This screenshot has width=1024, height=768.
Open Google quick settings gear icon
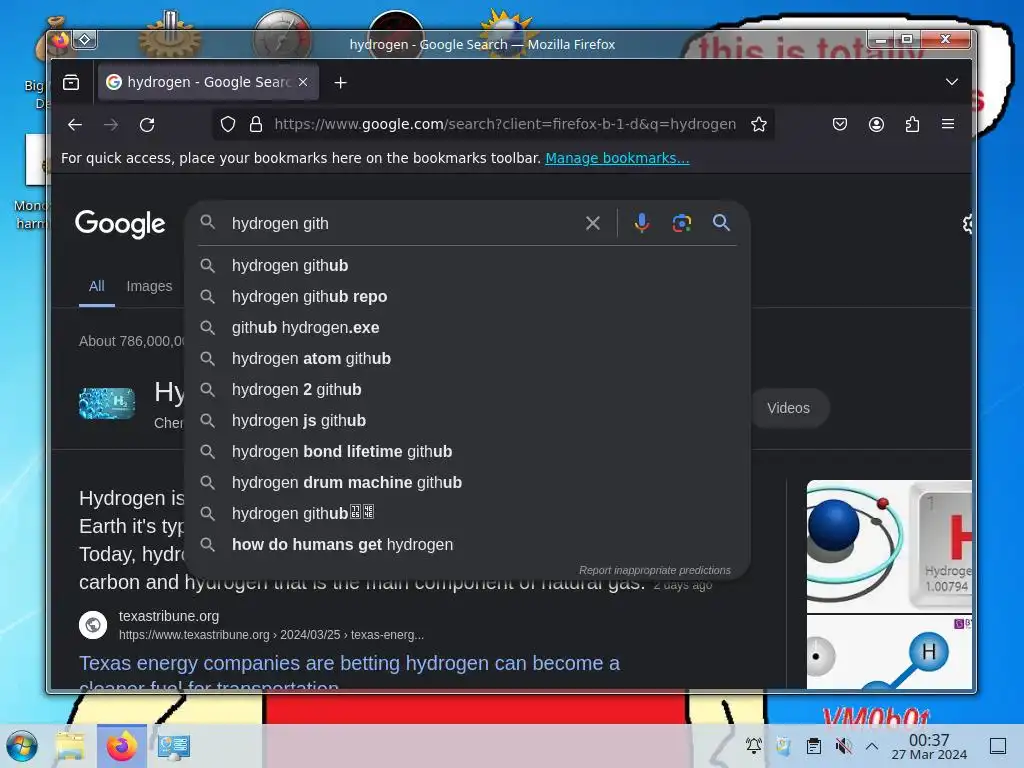point(967,224)
